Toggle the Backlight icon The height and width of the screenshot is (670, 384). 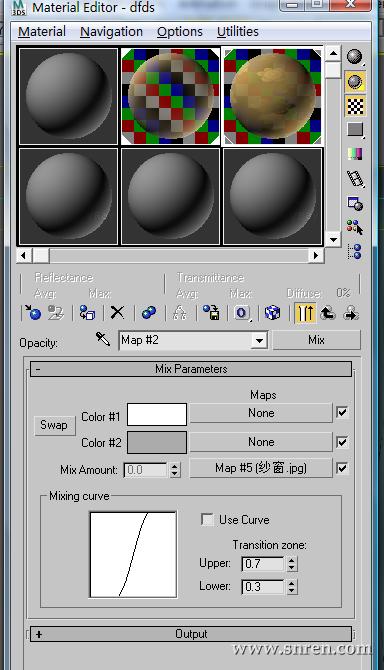point(355,82)
